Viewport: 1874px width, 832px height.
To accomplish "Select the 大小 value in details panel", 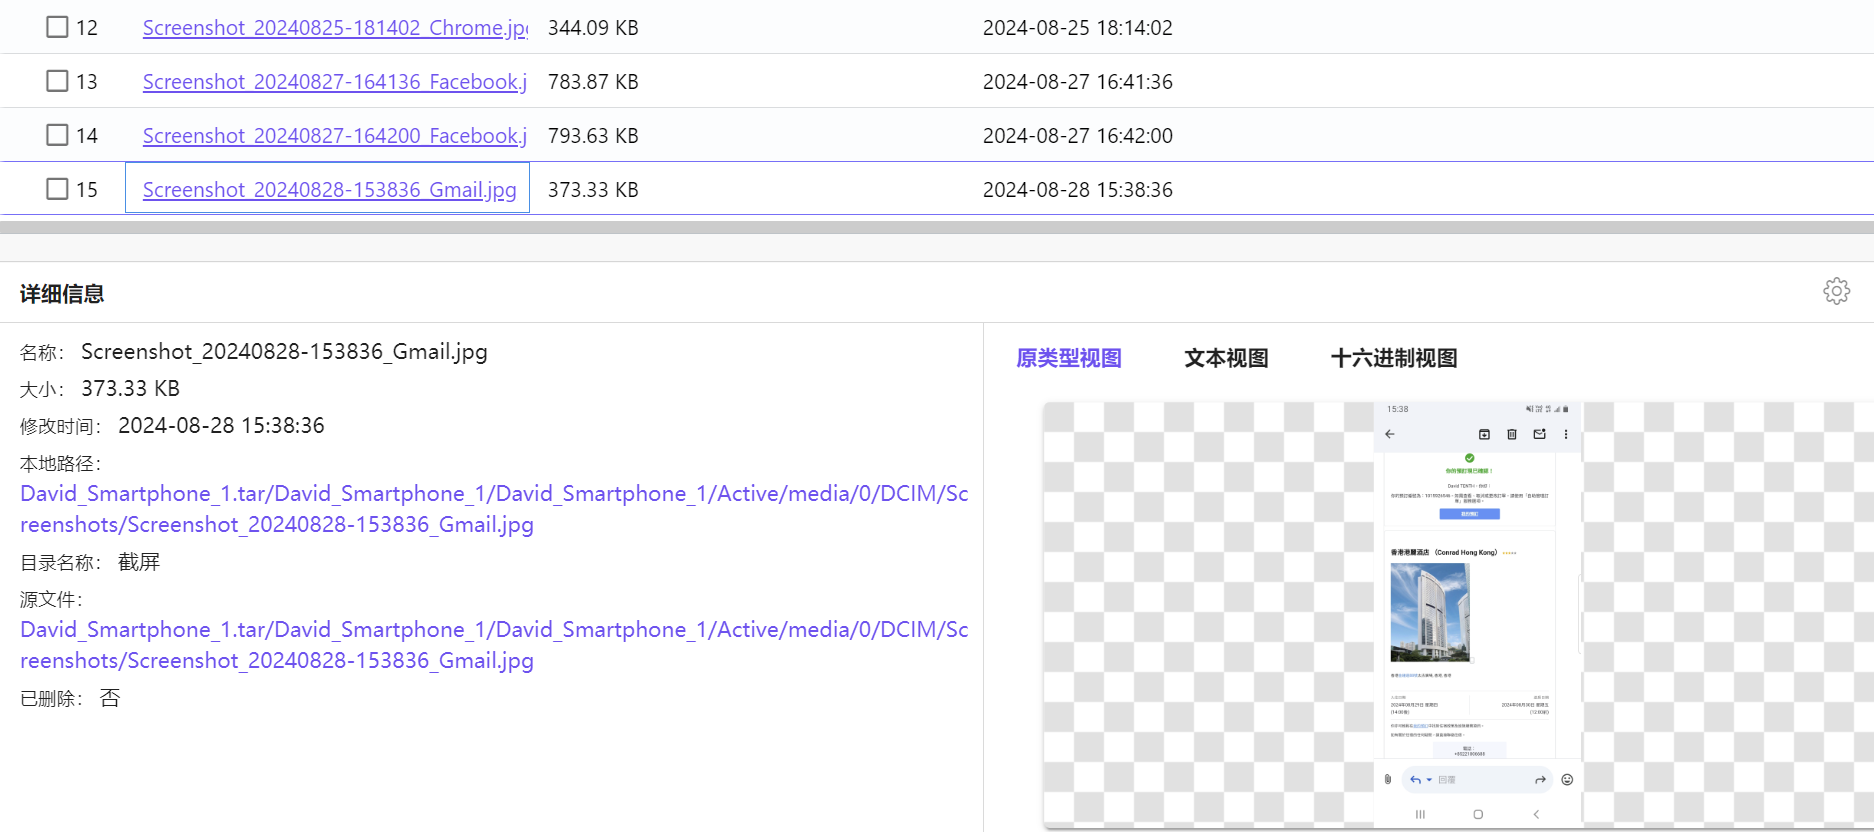I will [130, 389].
